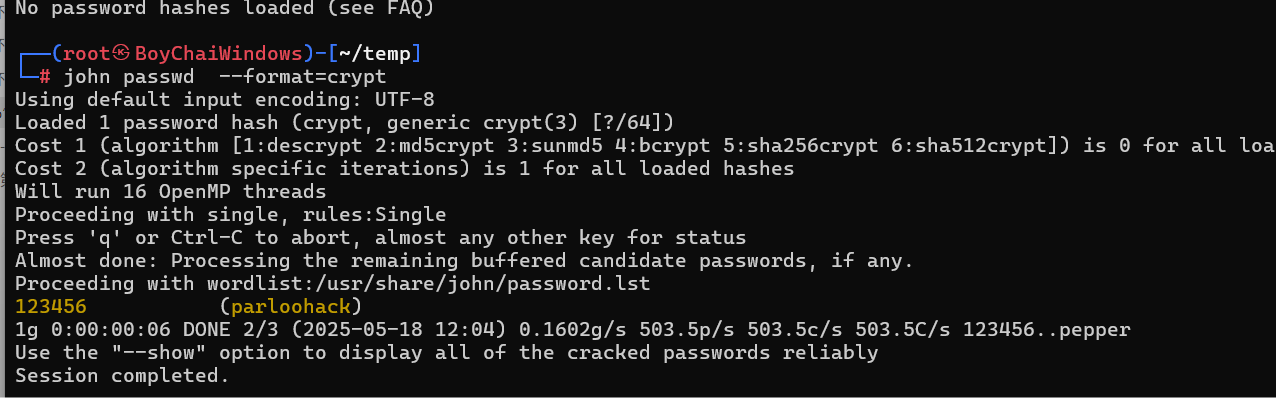Click the word pepper in the stats line
The height and width of the screenshot is (398, 1276).
coord(1094,329)
